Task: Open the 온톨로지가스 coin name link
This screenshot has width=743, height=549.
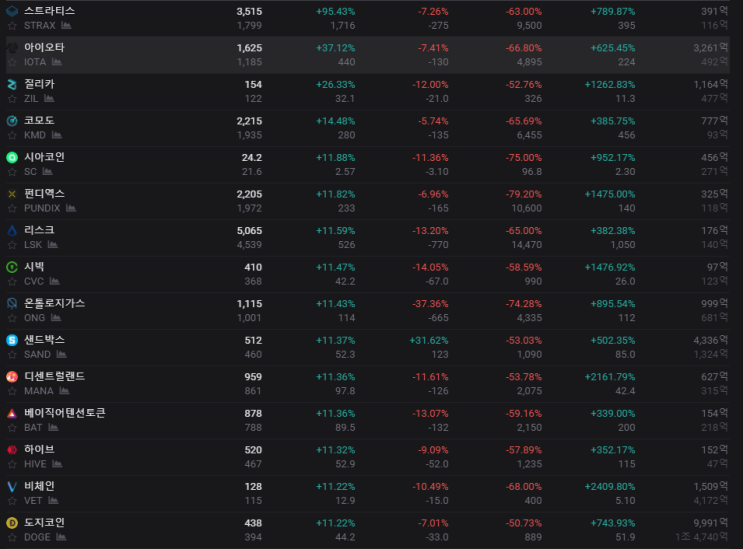Action: point(54,304)
